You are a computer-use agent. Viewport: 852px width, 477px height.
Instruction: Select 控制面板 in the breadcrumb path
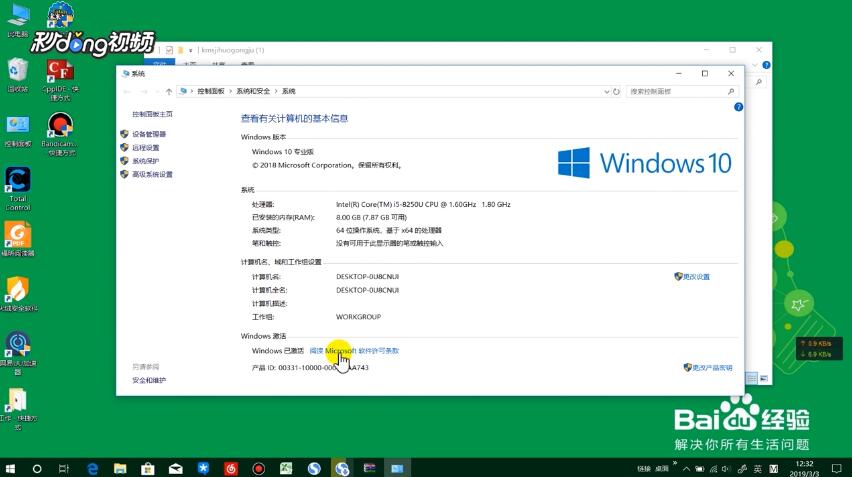212,91
